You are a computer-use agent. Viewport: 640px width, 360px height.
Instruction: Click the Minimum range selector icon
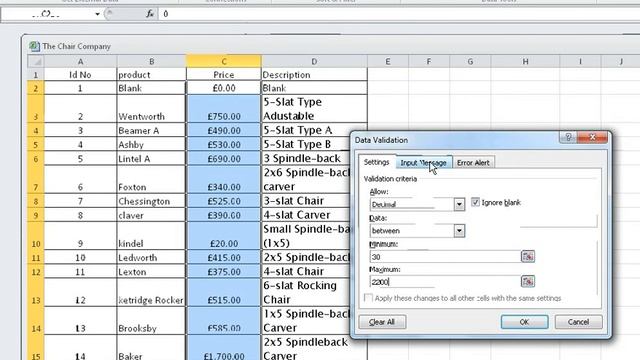click(x=528, y=256)
